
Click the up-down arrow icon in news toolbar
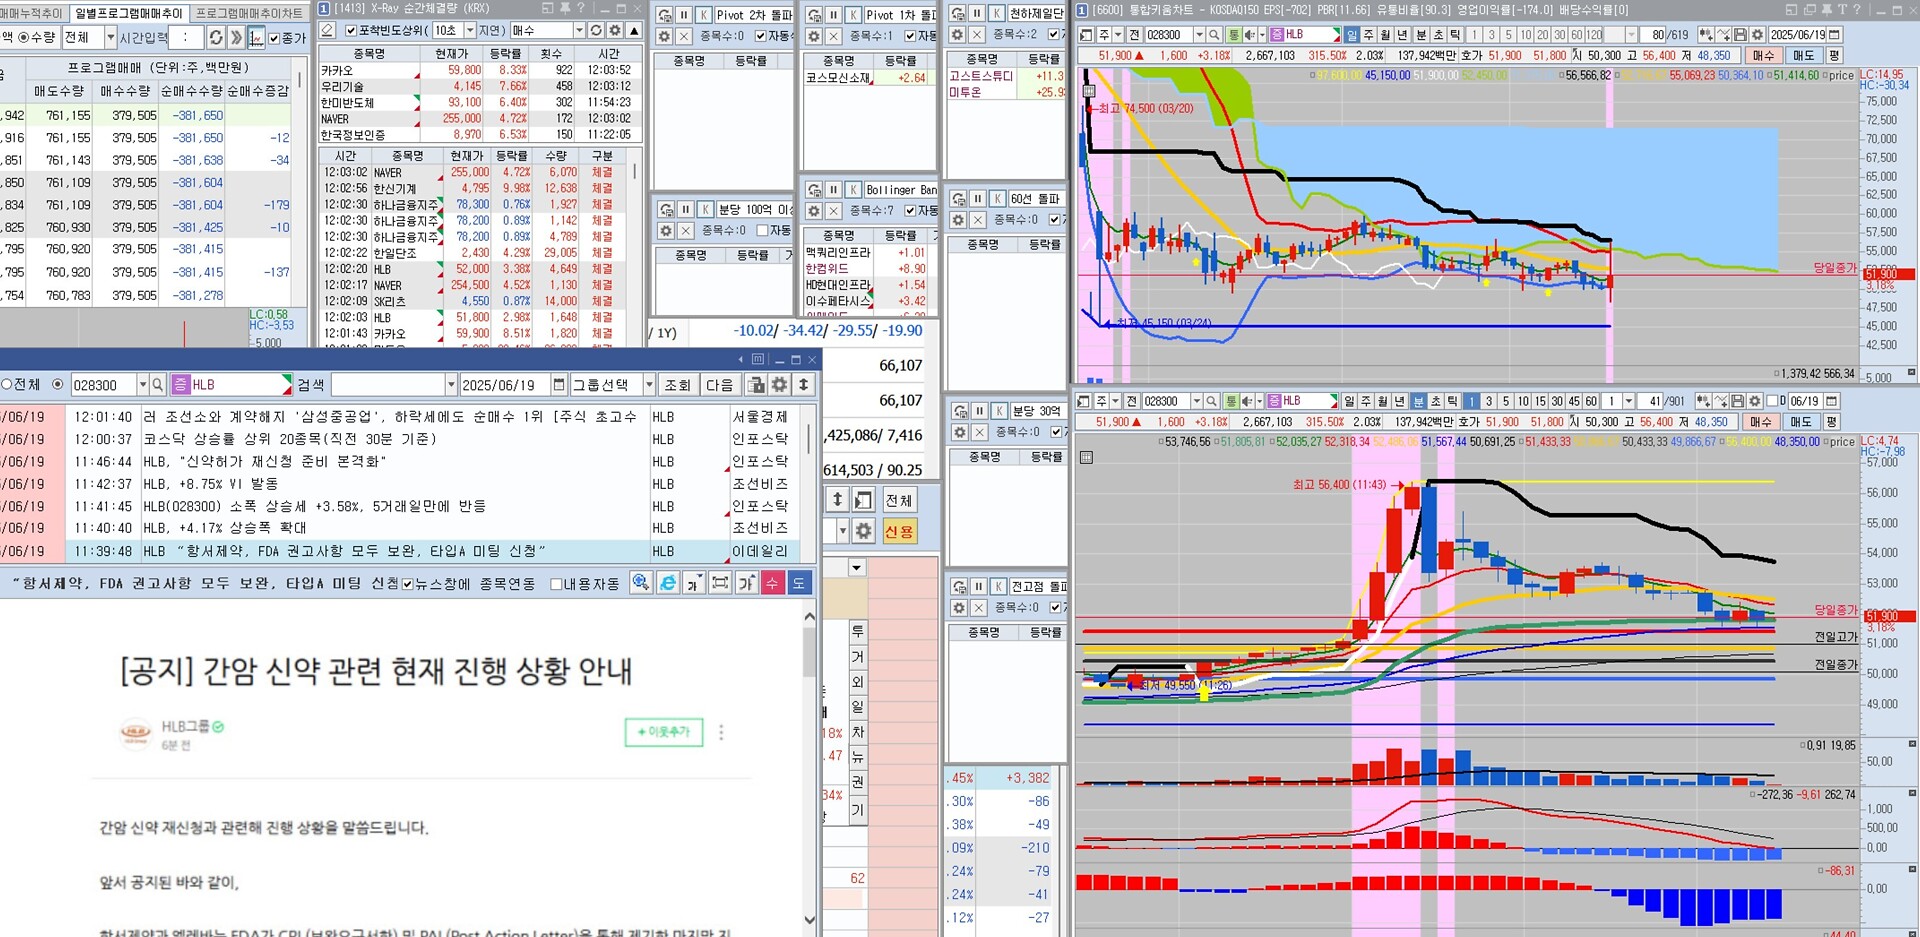point(803,385)
